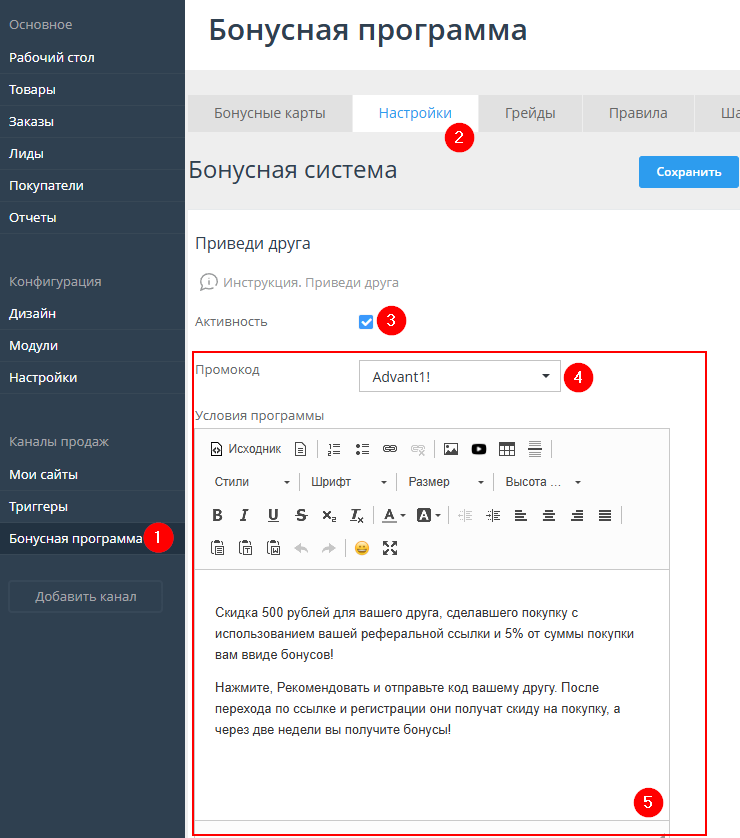Insert a YouTube video in editor

pos(479,449)
